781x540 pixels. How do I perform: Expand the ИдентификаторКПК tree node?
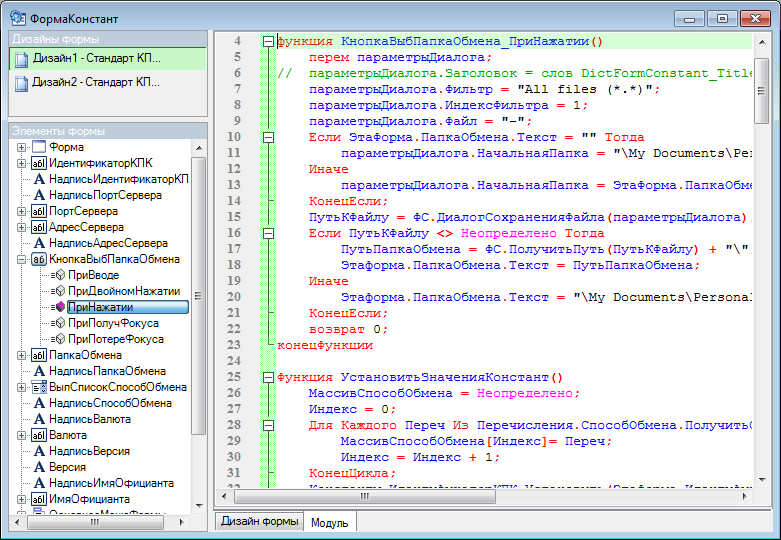21,163
